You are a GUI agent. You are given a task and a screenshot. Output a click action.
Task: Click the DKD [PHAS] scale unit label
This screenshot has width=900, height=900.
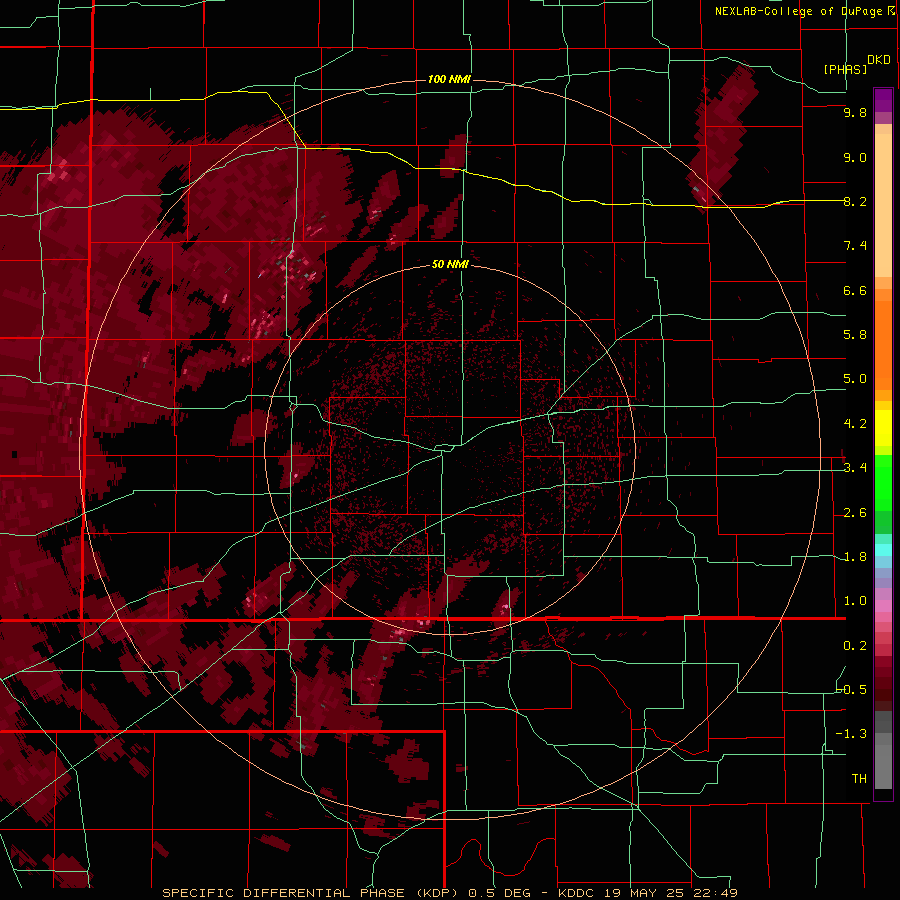click(856, 64)
